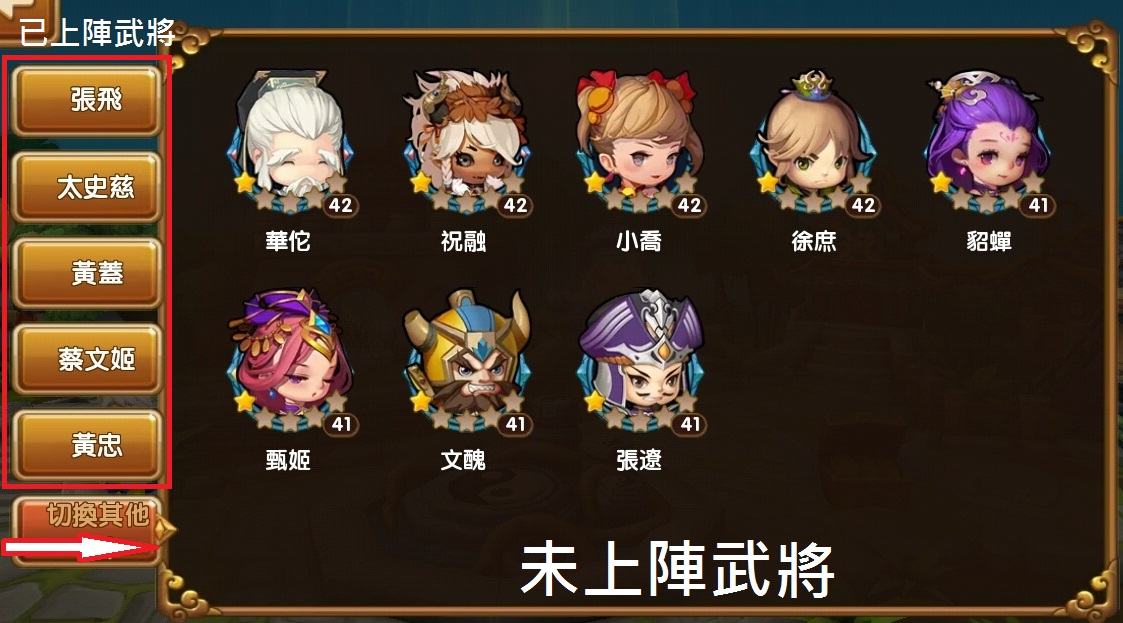
Task: Click the 甄姬 name label
Action: (x=288, y=460)
